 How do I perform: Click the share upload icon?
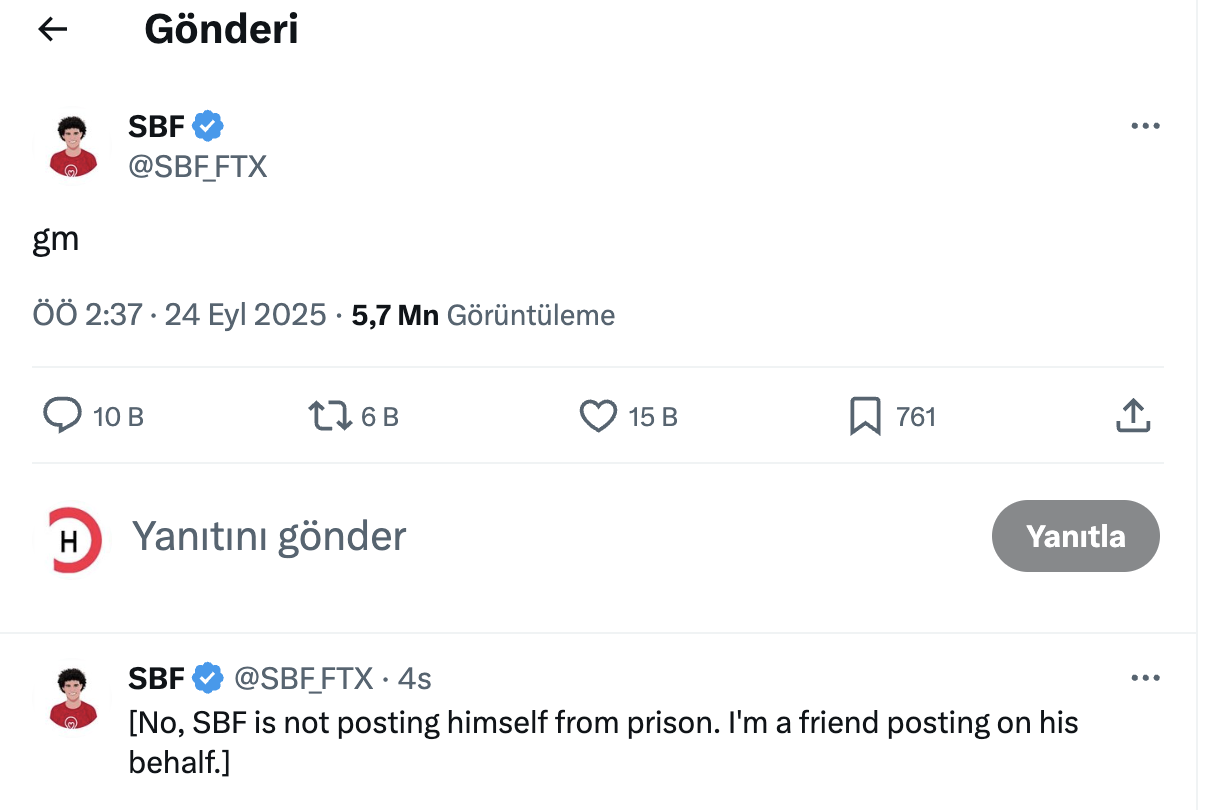pos(1132,416)
